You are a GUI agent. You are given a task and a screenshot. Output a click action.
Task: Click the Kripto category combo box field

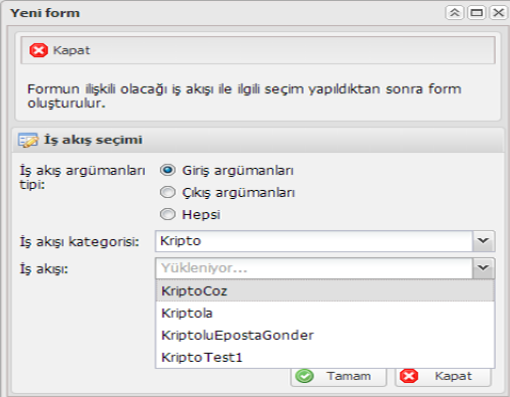pyautogui.click(x=314, y=241)
